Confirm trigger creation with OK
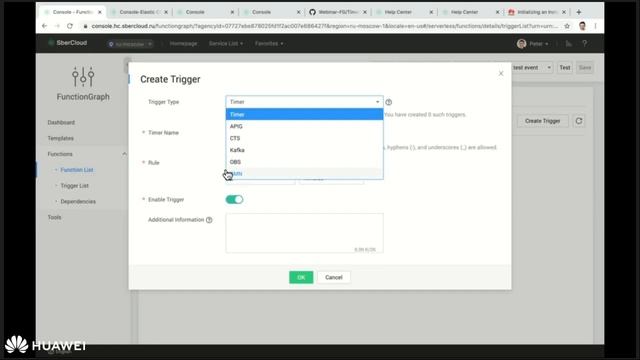The width and height of the screenshot is (640, 360). (x=301, y=277)
